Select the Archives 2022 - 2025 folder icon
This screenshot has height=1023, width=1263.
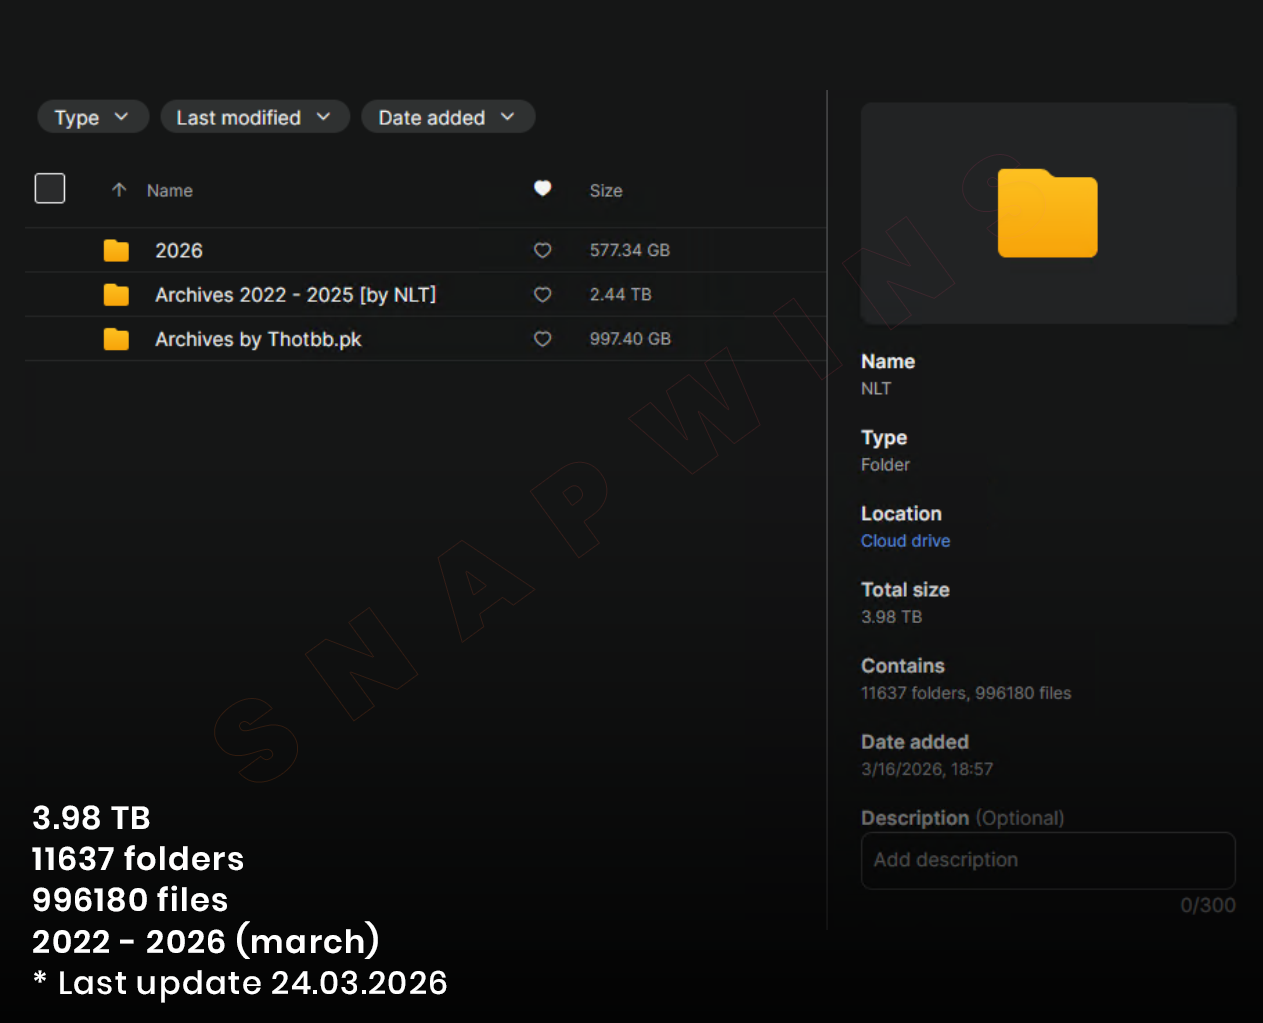point(117,295)
